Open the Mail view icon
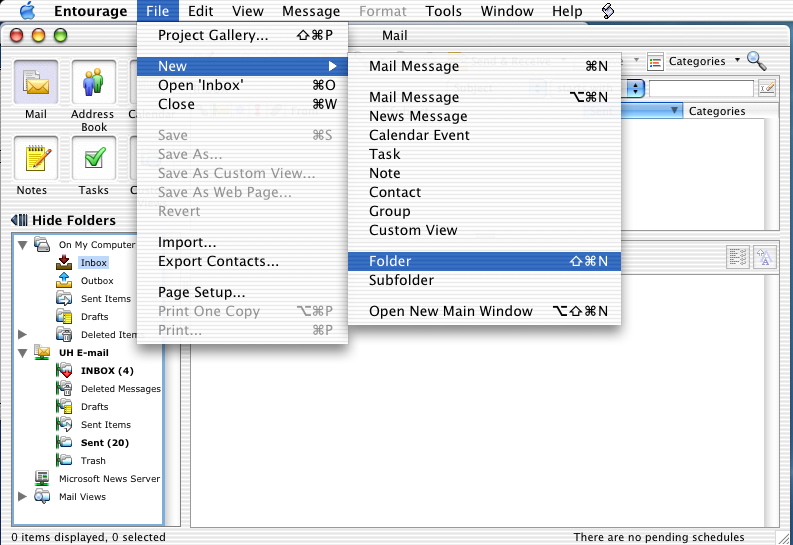Image resolution: width=793 pixels, height=545 pixels. 36,82
